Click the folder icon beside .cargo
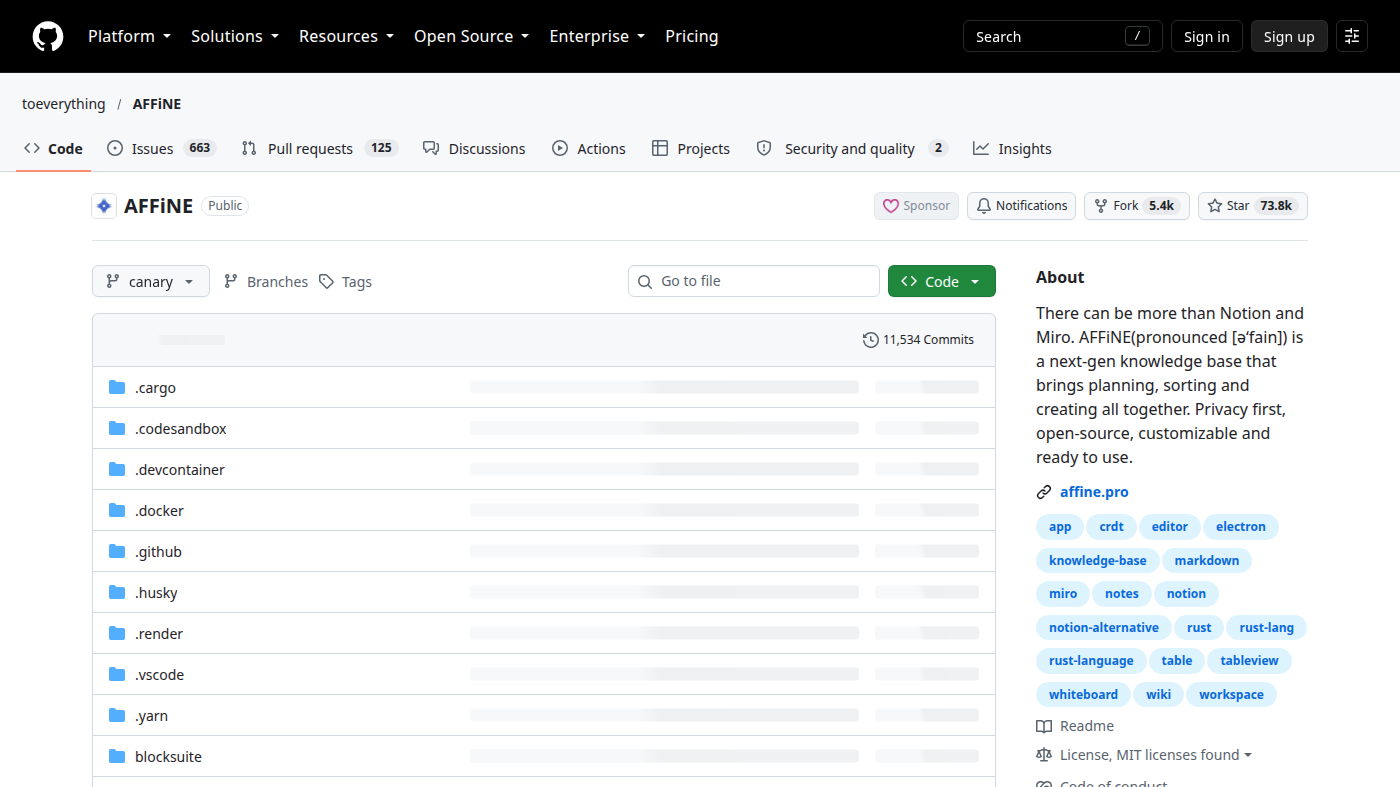The width and height of the screenshot is (1400, 787). (117, 388)
